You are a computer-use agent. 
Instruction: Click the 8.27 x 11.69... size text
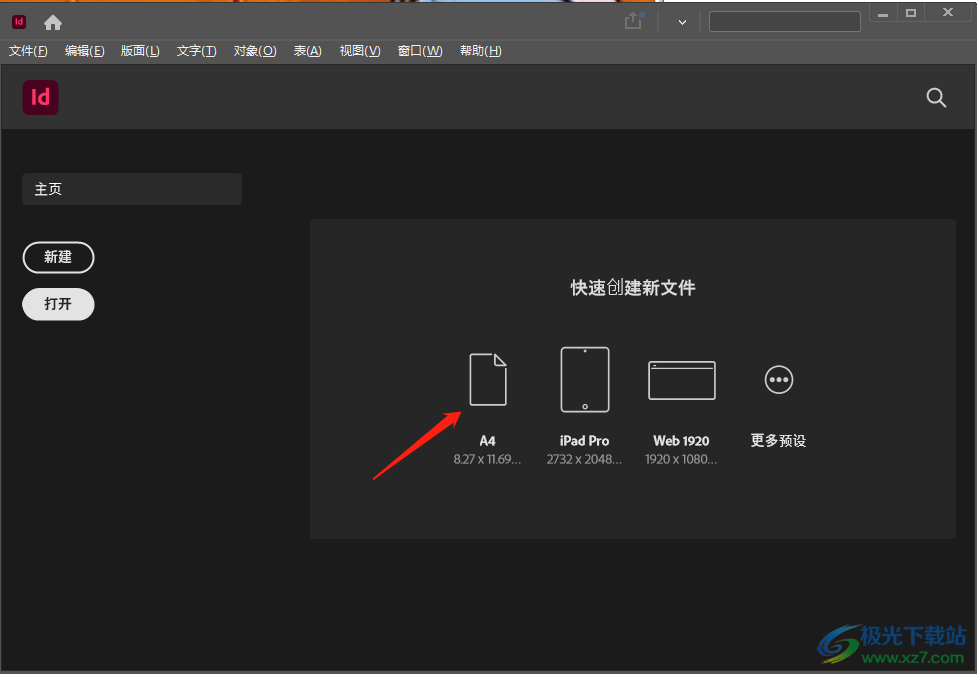(487, 460)
